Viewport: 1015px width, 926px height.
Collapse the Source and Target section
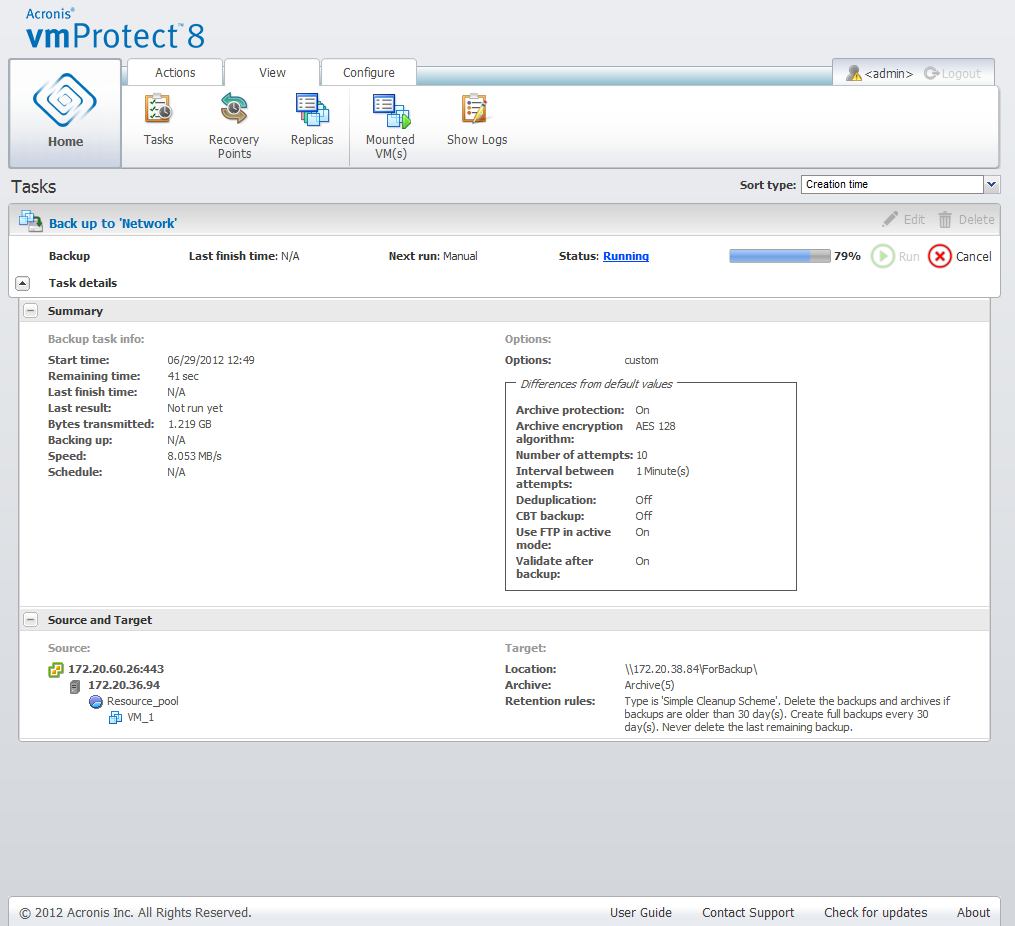30,619
